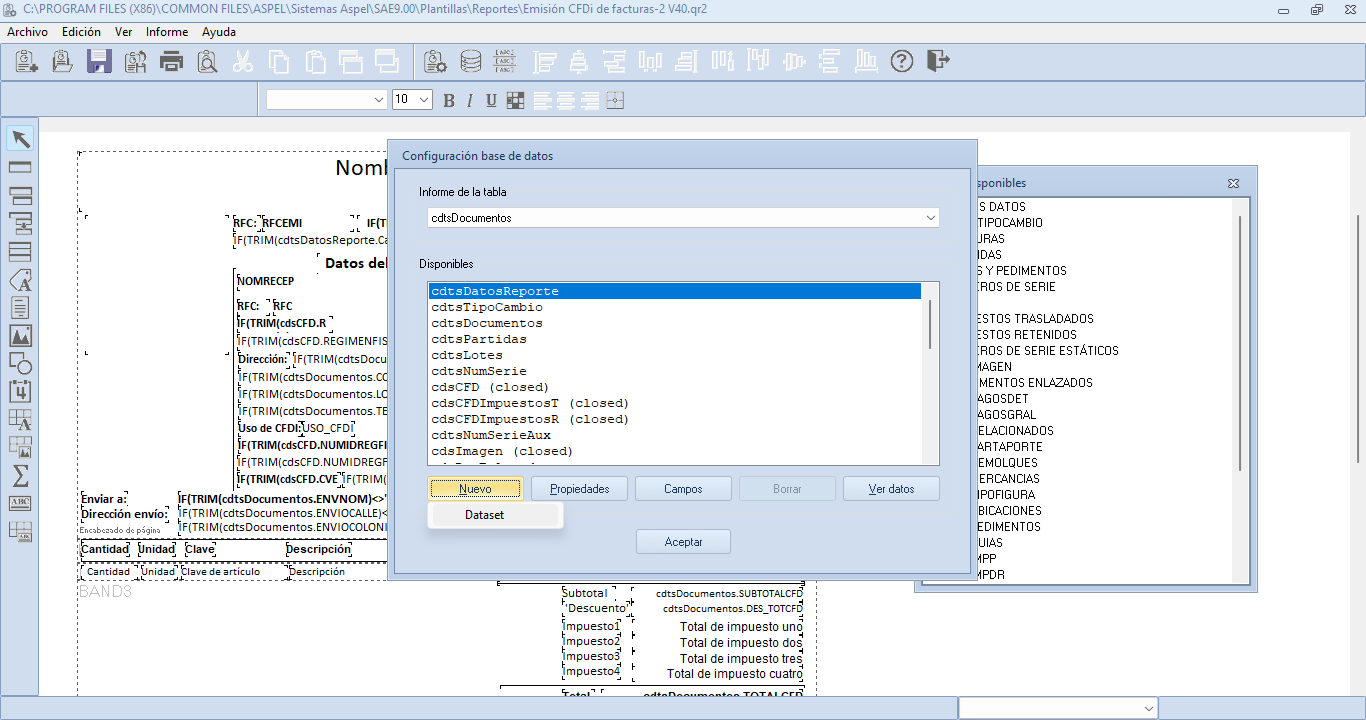Expand the 'Informe de la tabla' dropdown

931,217
